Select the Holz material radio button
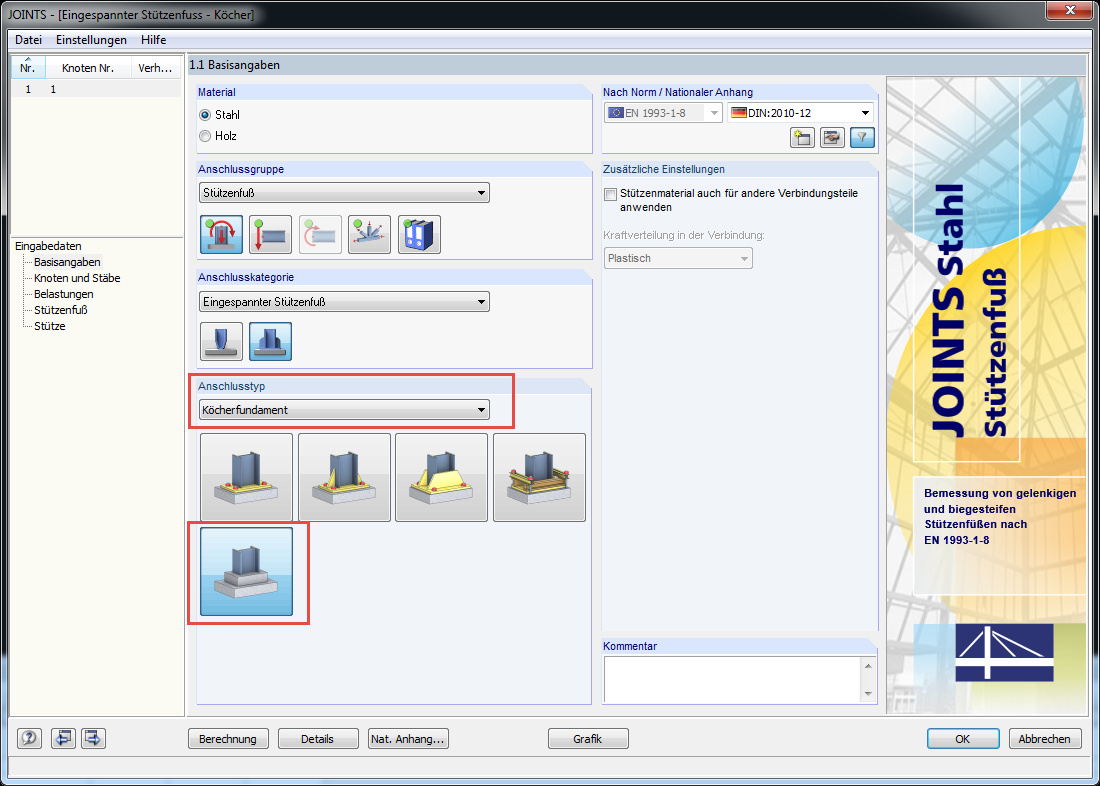The image size is (1100, 786). click(205, 136)
